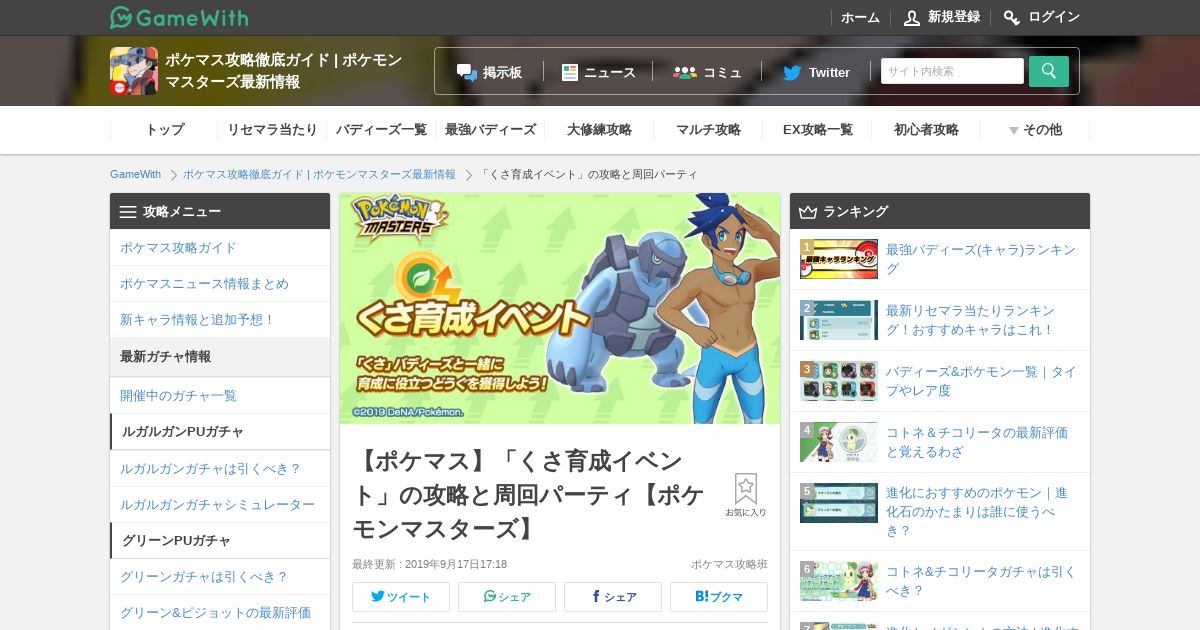Image resolution: width=1200 pixels, height=630 pixels.
Task: Open rank 3 バディーズ一覧 thumbnail
Action: click(839, 381)
